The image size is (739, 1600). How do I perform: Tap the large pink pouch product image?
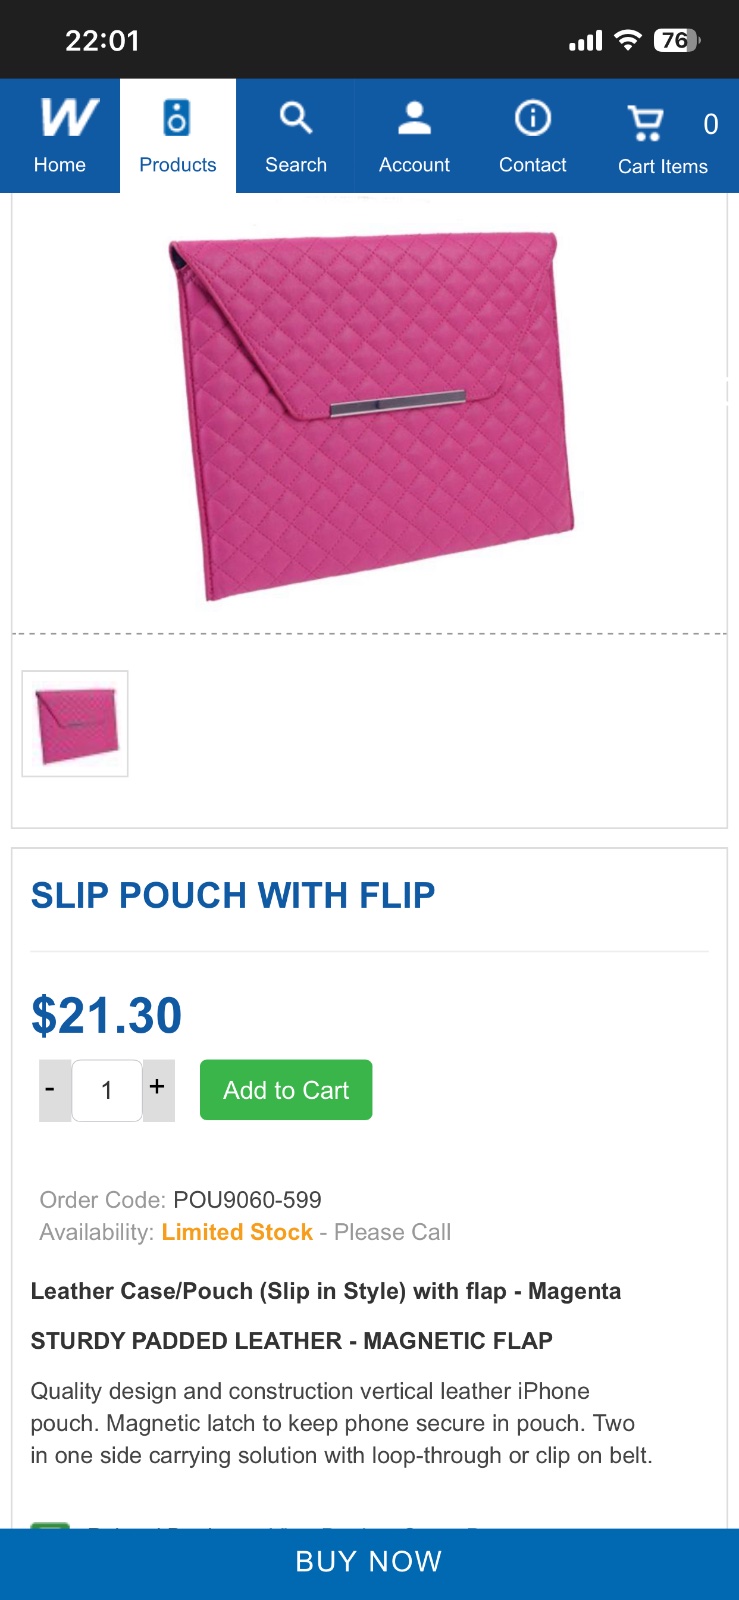point(370,415)
